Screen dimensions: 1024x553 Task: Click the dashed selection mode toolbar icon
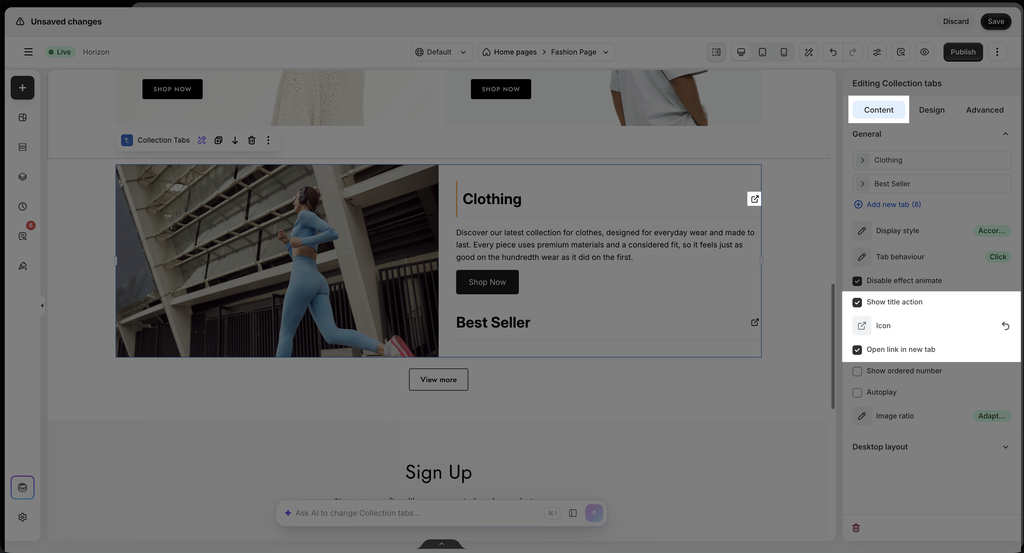[716, 52]
